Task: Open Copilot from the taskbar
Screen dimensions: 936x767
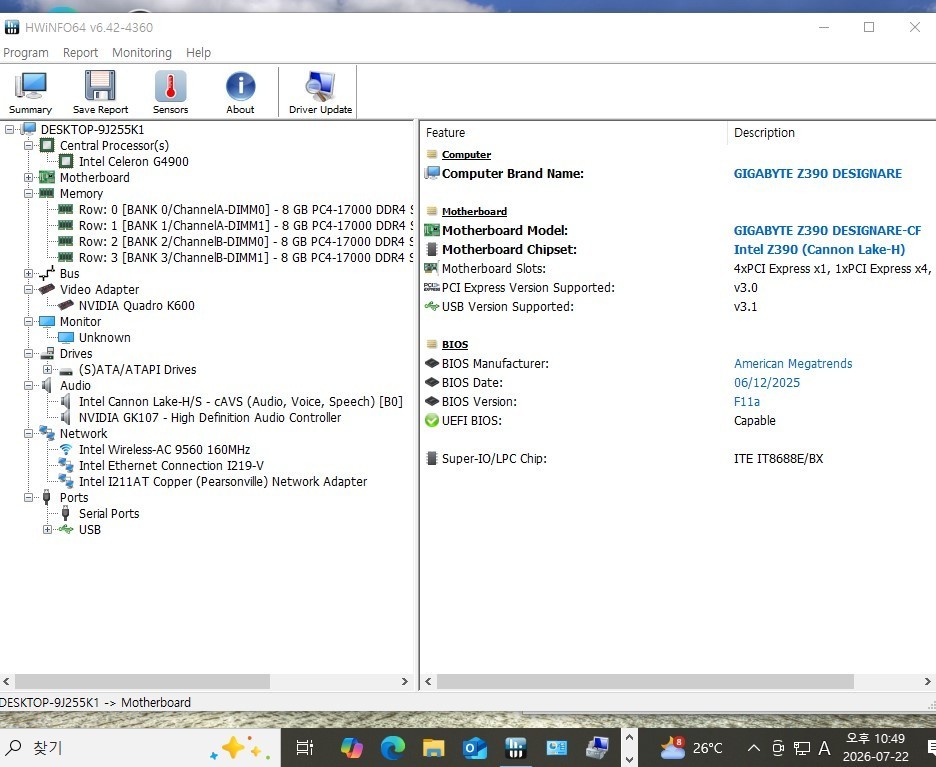Action: coord(352,747)
